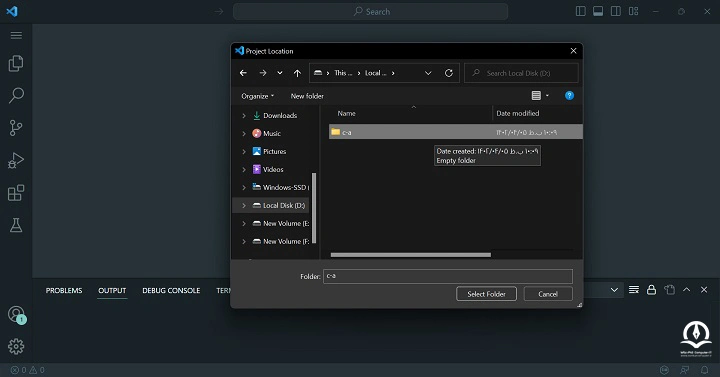Go forward with title bar arrow

(x=219, y=11)
